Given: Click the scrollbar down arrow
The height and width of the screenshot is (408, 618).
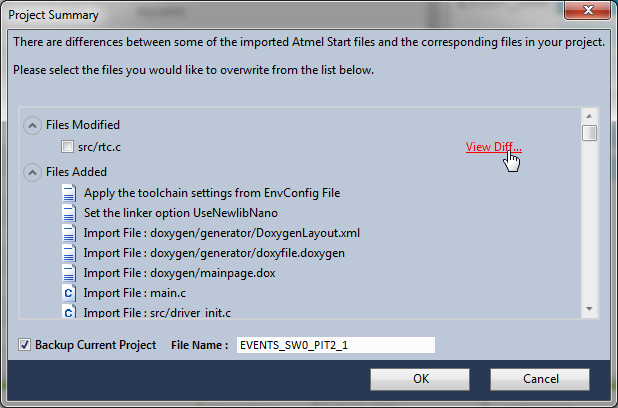Looking at the screenshot, I should [x=589, y=309].
